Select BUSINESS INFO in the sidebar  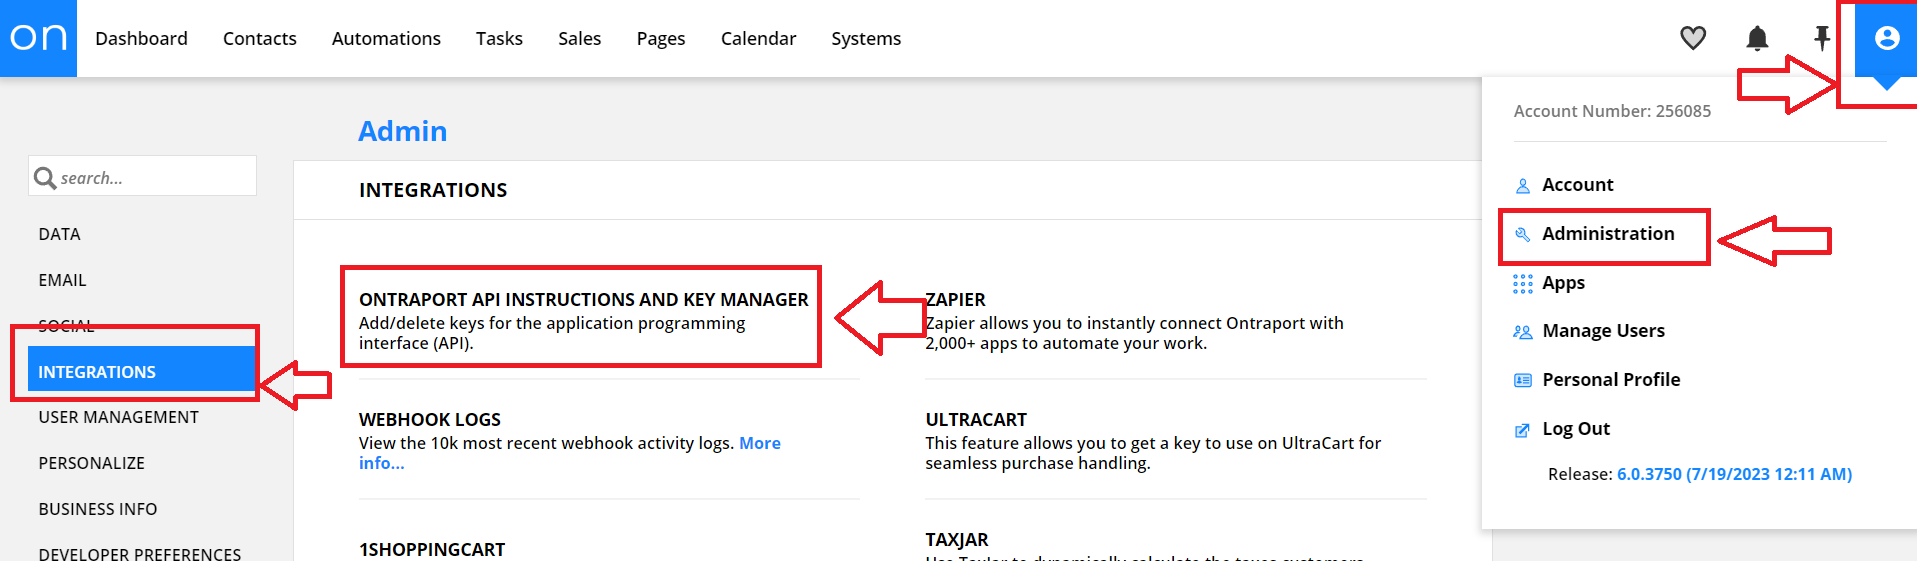coord(97,509)
